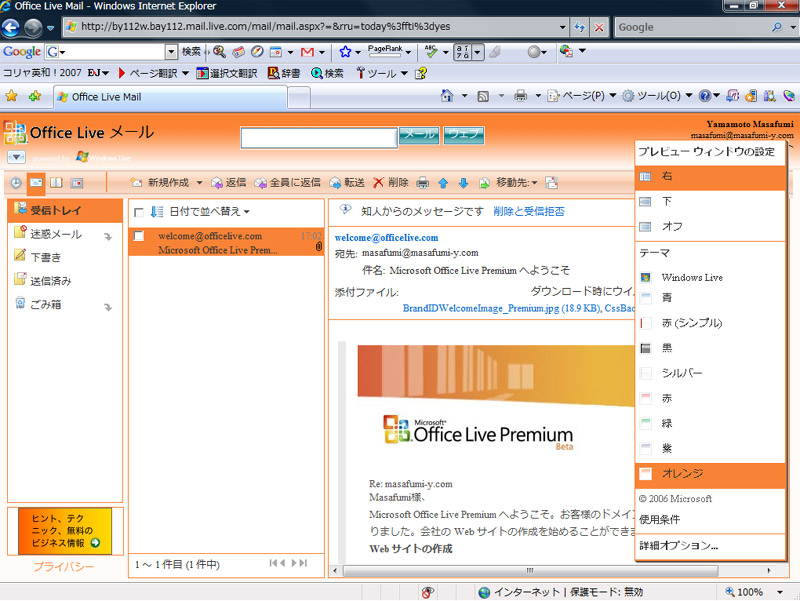
Task: Open the Google toolbar search box dropdown
Action: coord(171,52)
